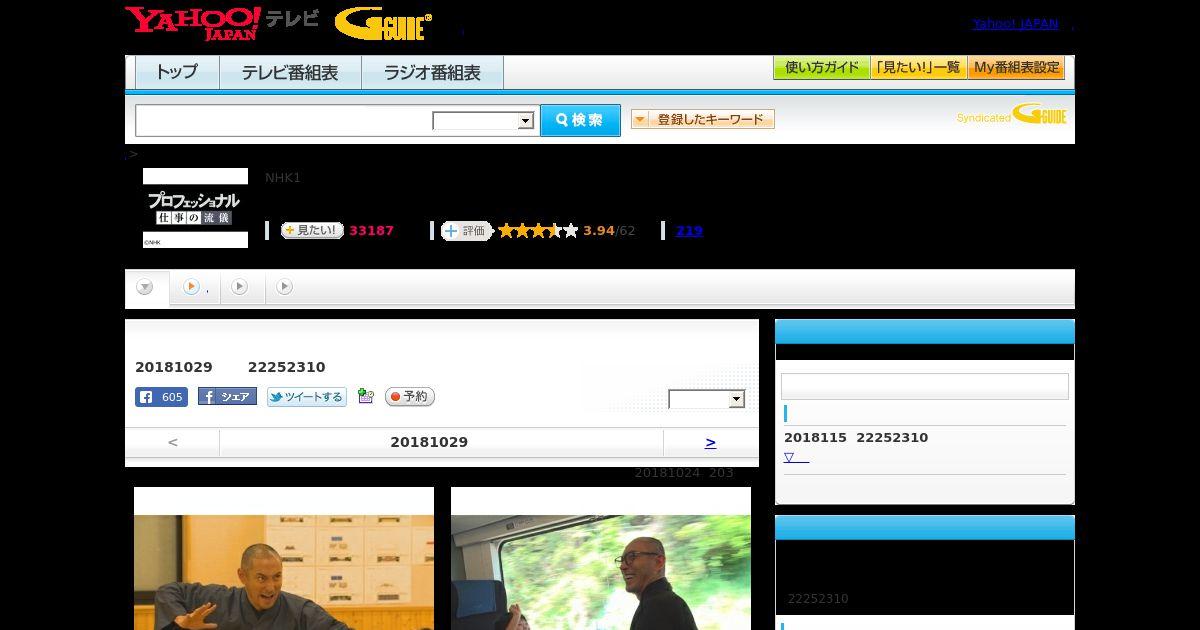Image resolution: width=1200 pixels, height=630 pixels.
Task: Click the center 20181029 date label
Action: click(429, 442)
